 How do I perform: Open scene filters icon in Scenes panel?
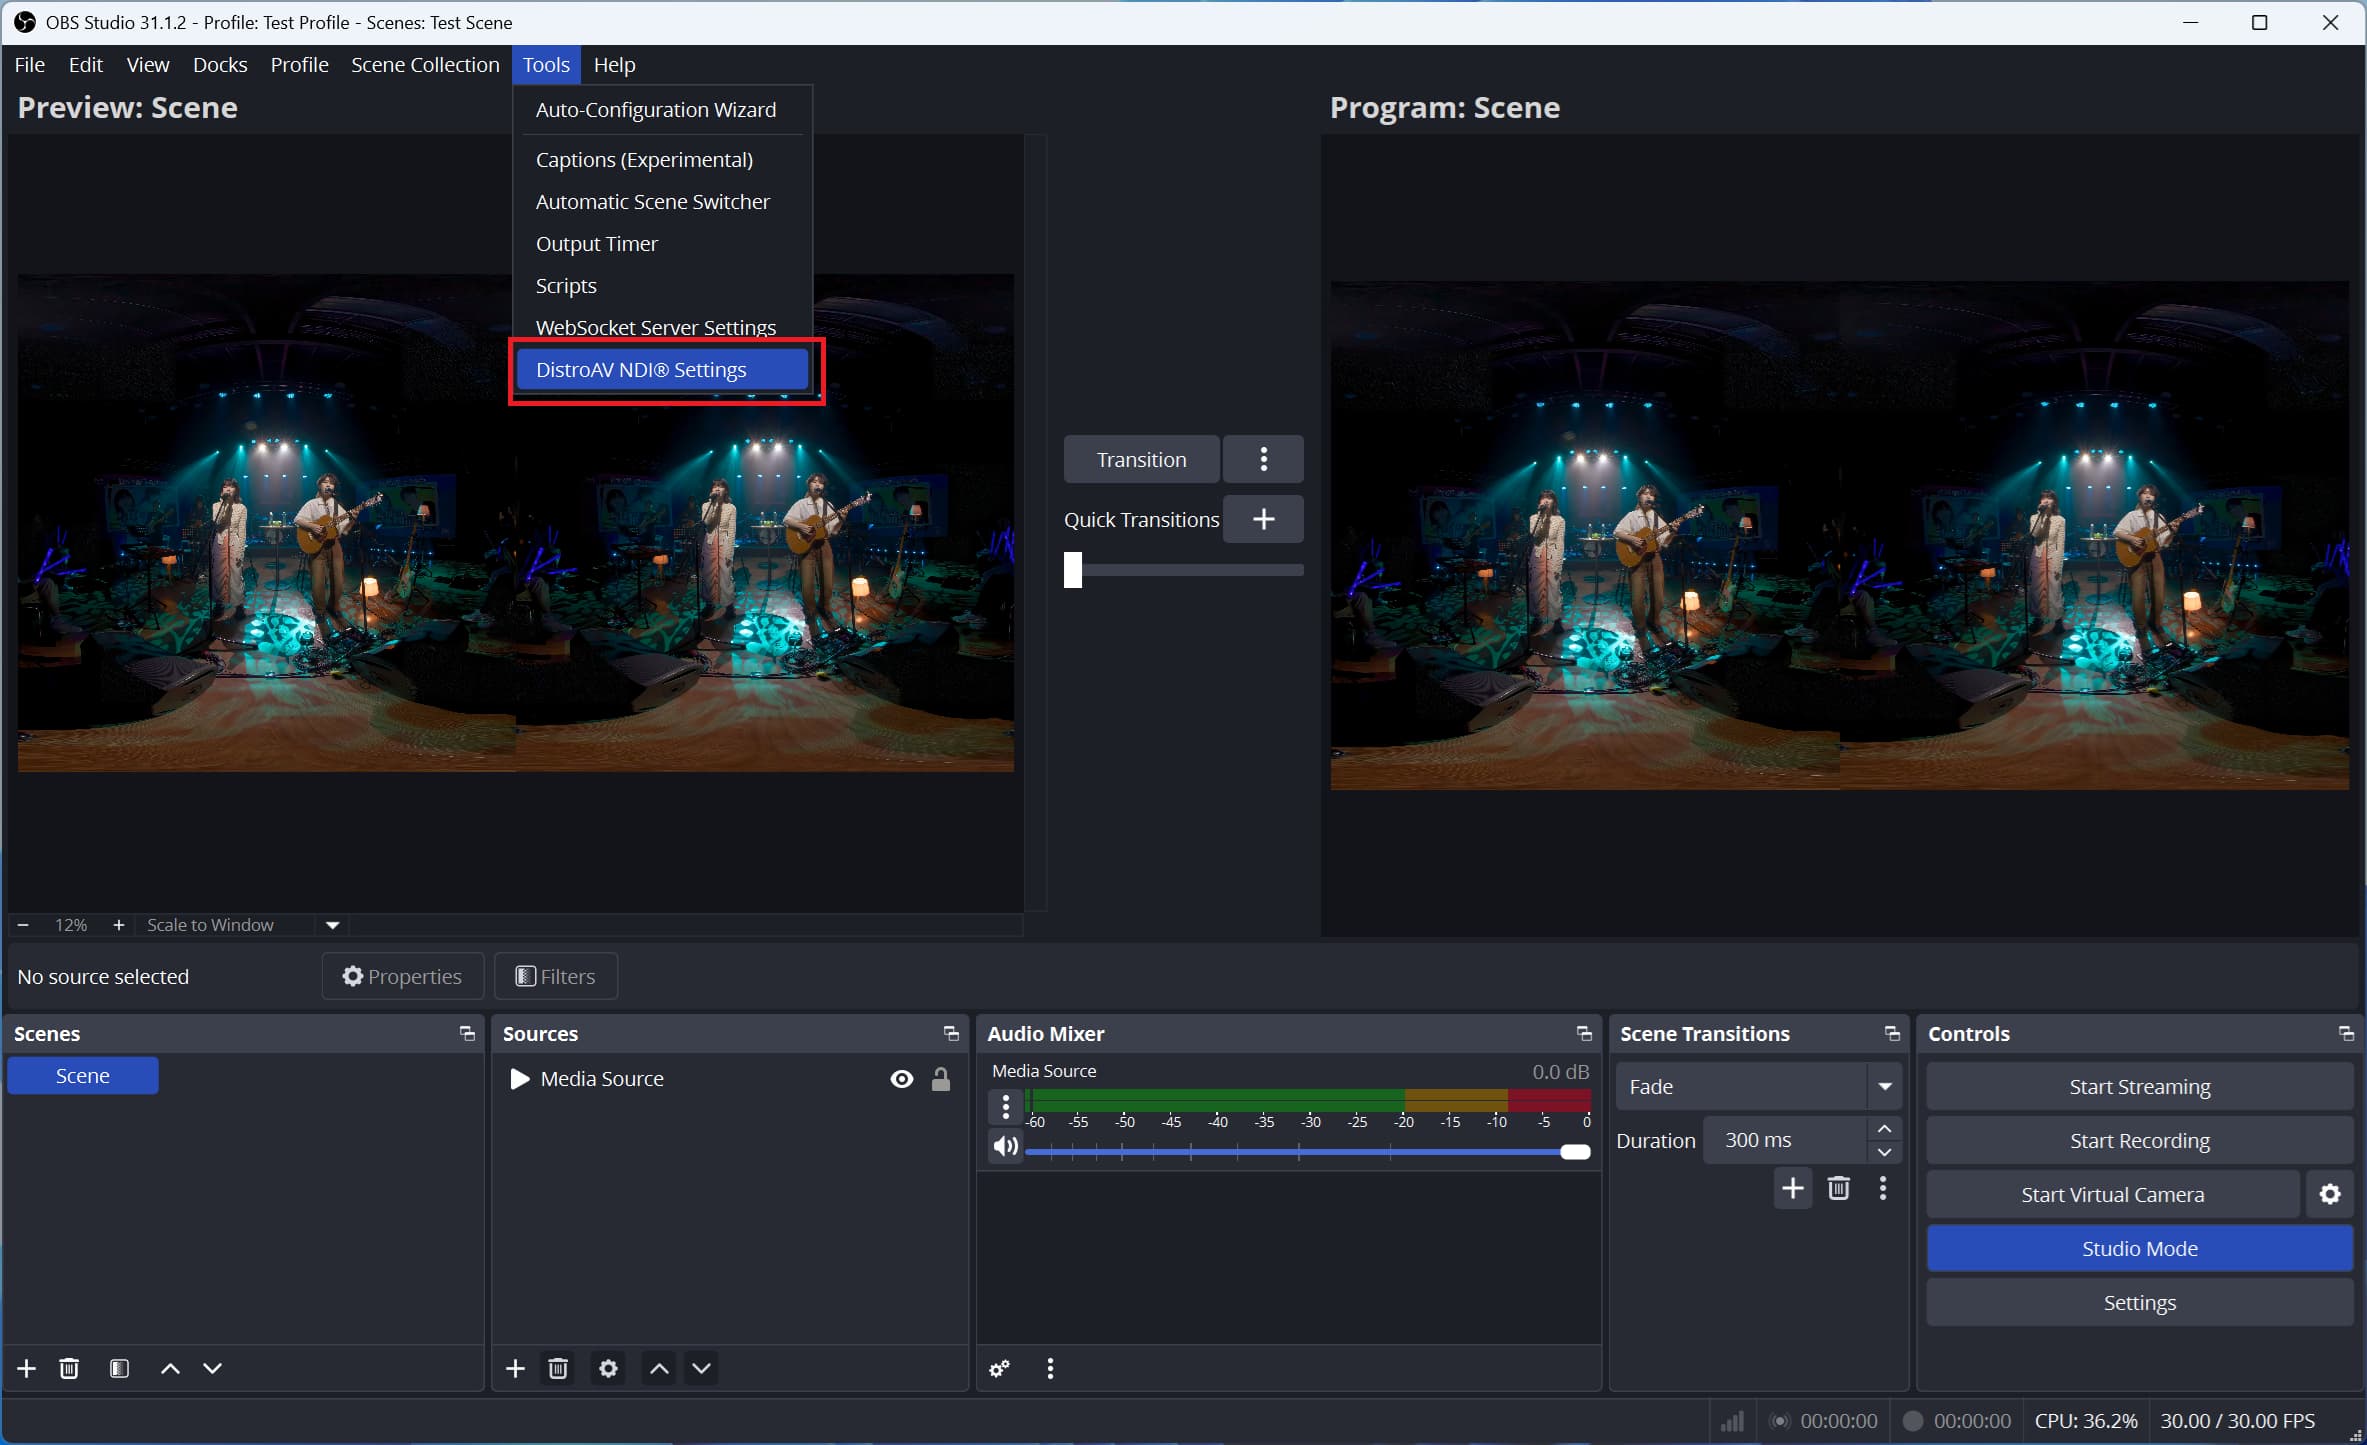click(119, 1367)
